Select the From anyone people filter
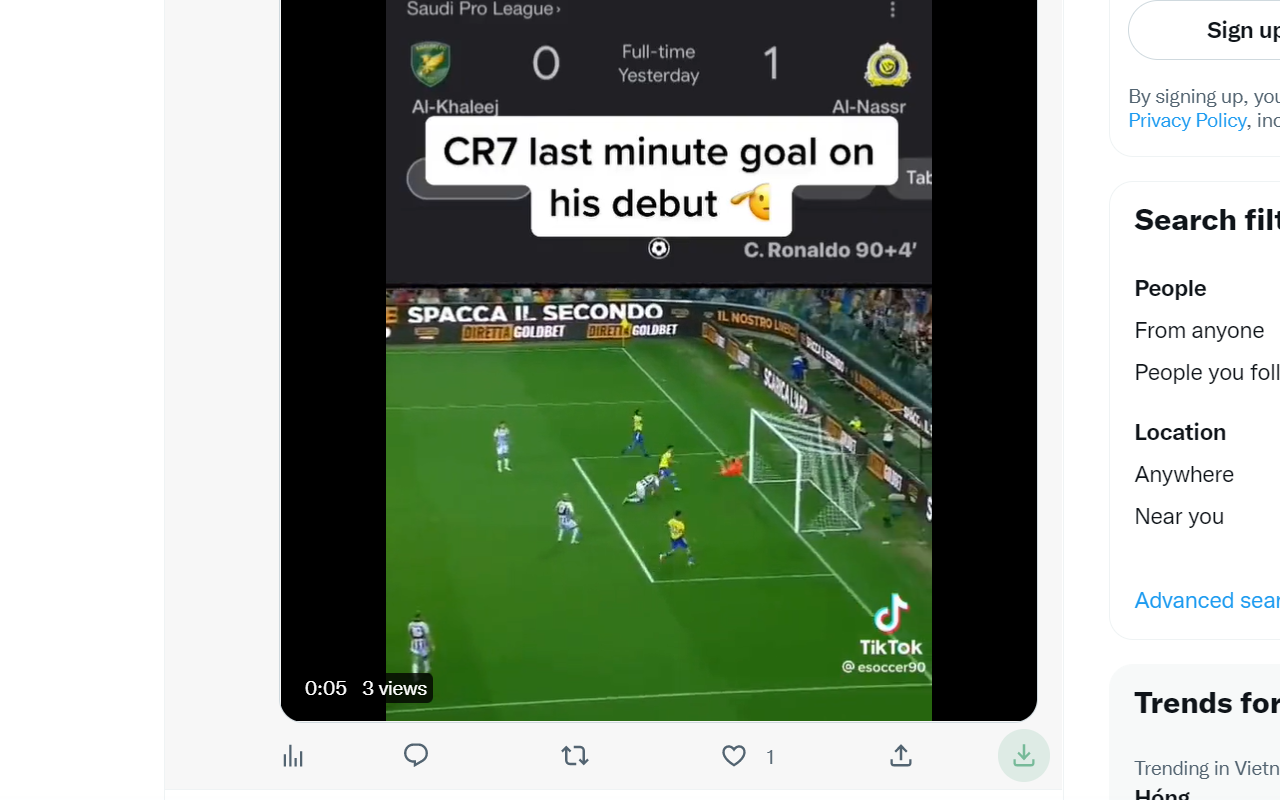This screenshot has width=1280, height=800. coord(1199,330)
